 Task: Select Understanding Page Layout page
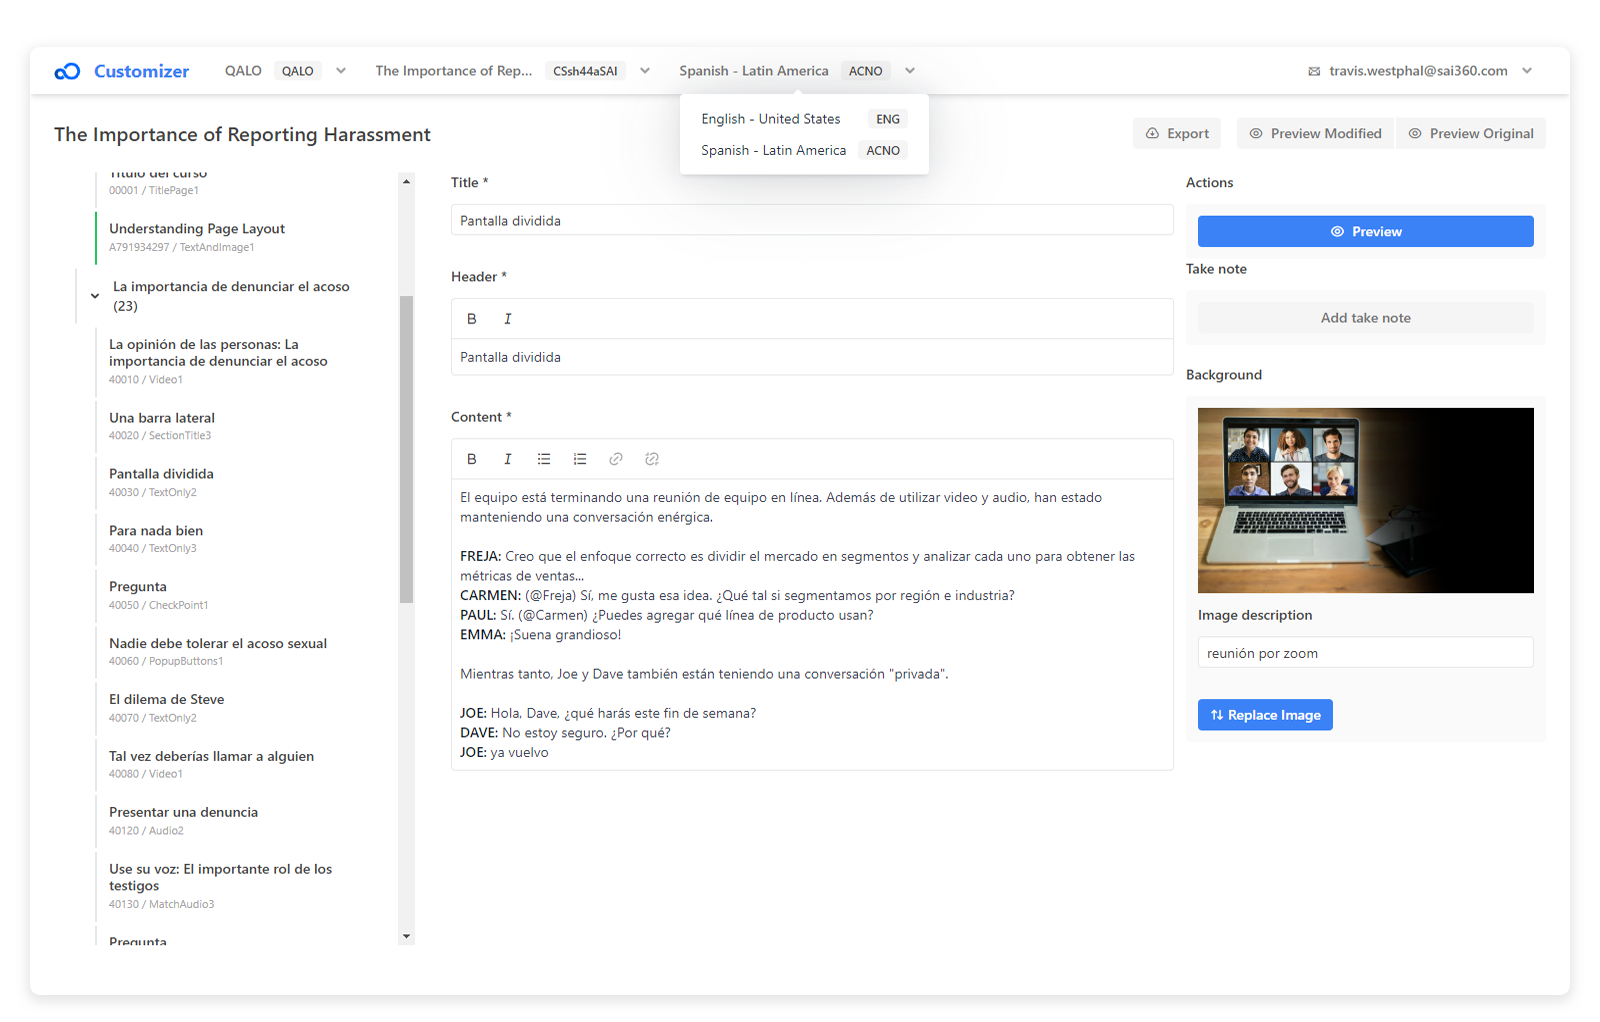pos(240,237)
